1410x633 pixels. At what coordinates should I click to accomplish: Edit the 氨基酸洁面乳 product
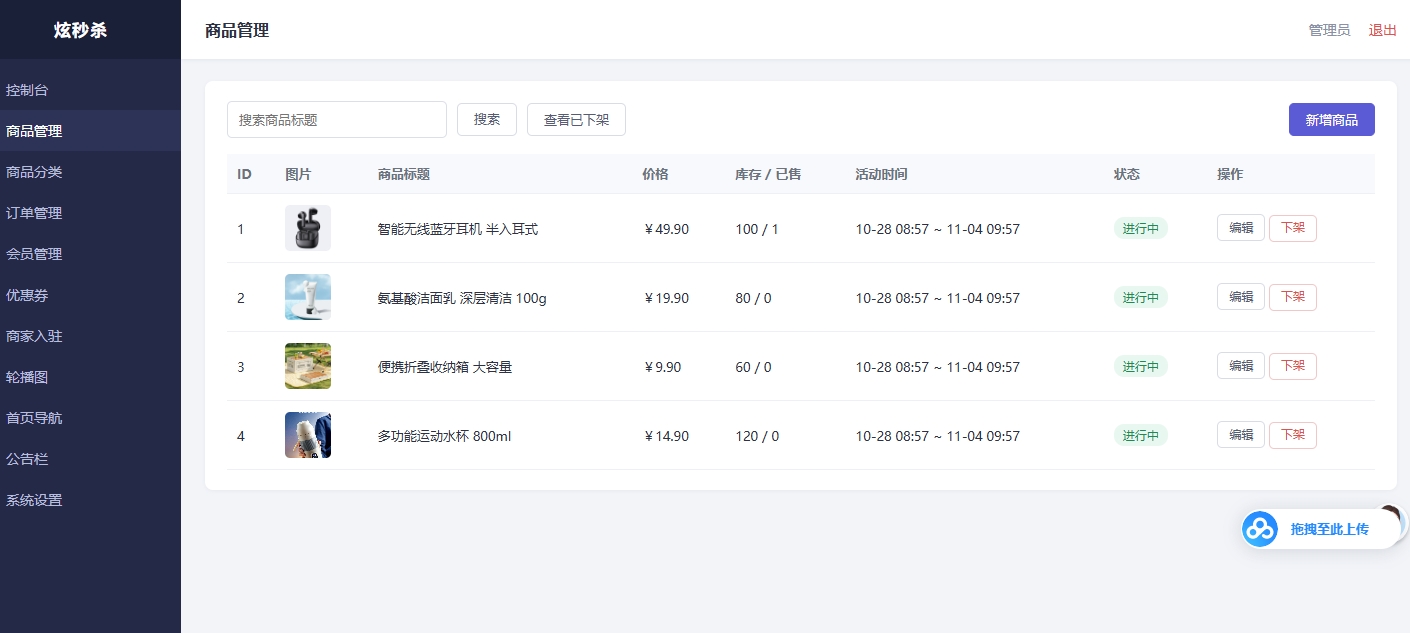[x=1241, y=297]
